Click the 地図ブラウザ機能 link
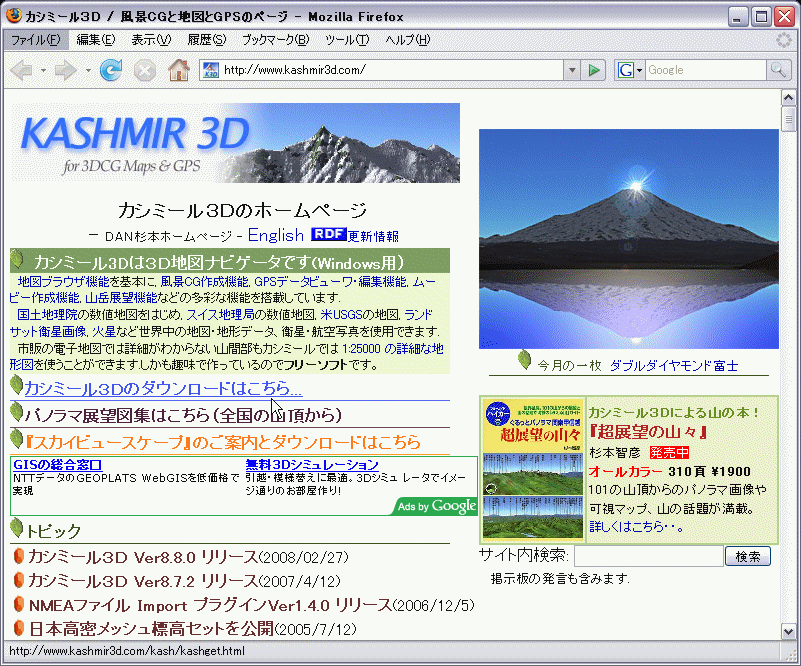This screenshot has height=666, width=801. (x=63, y=281)
